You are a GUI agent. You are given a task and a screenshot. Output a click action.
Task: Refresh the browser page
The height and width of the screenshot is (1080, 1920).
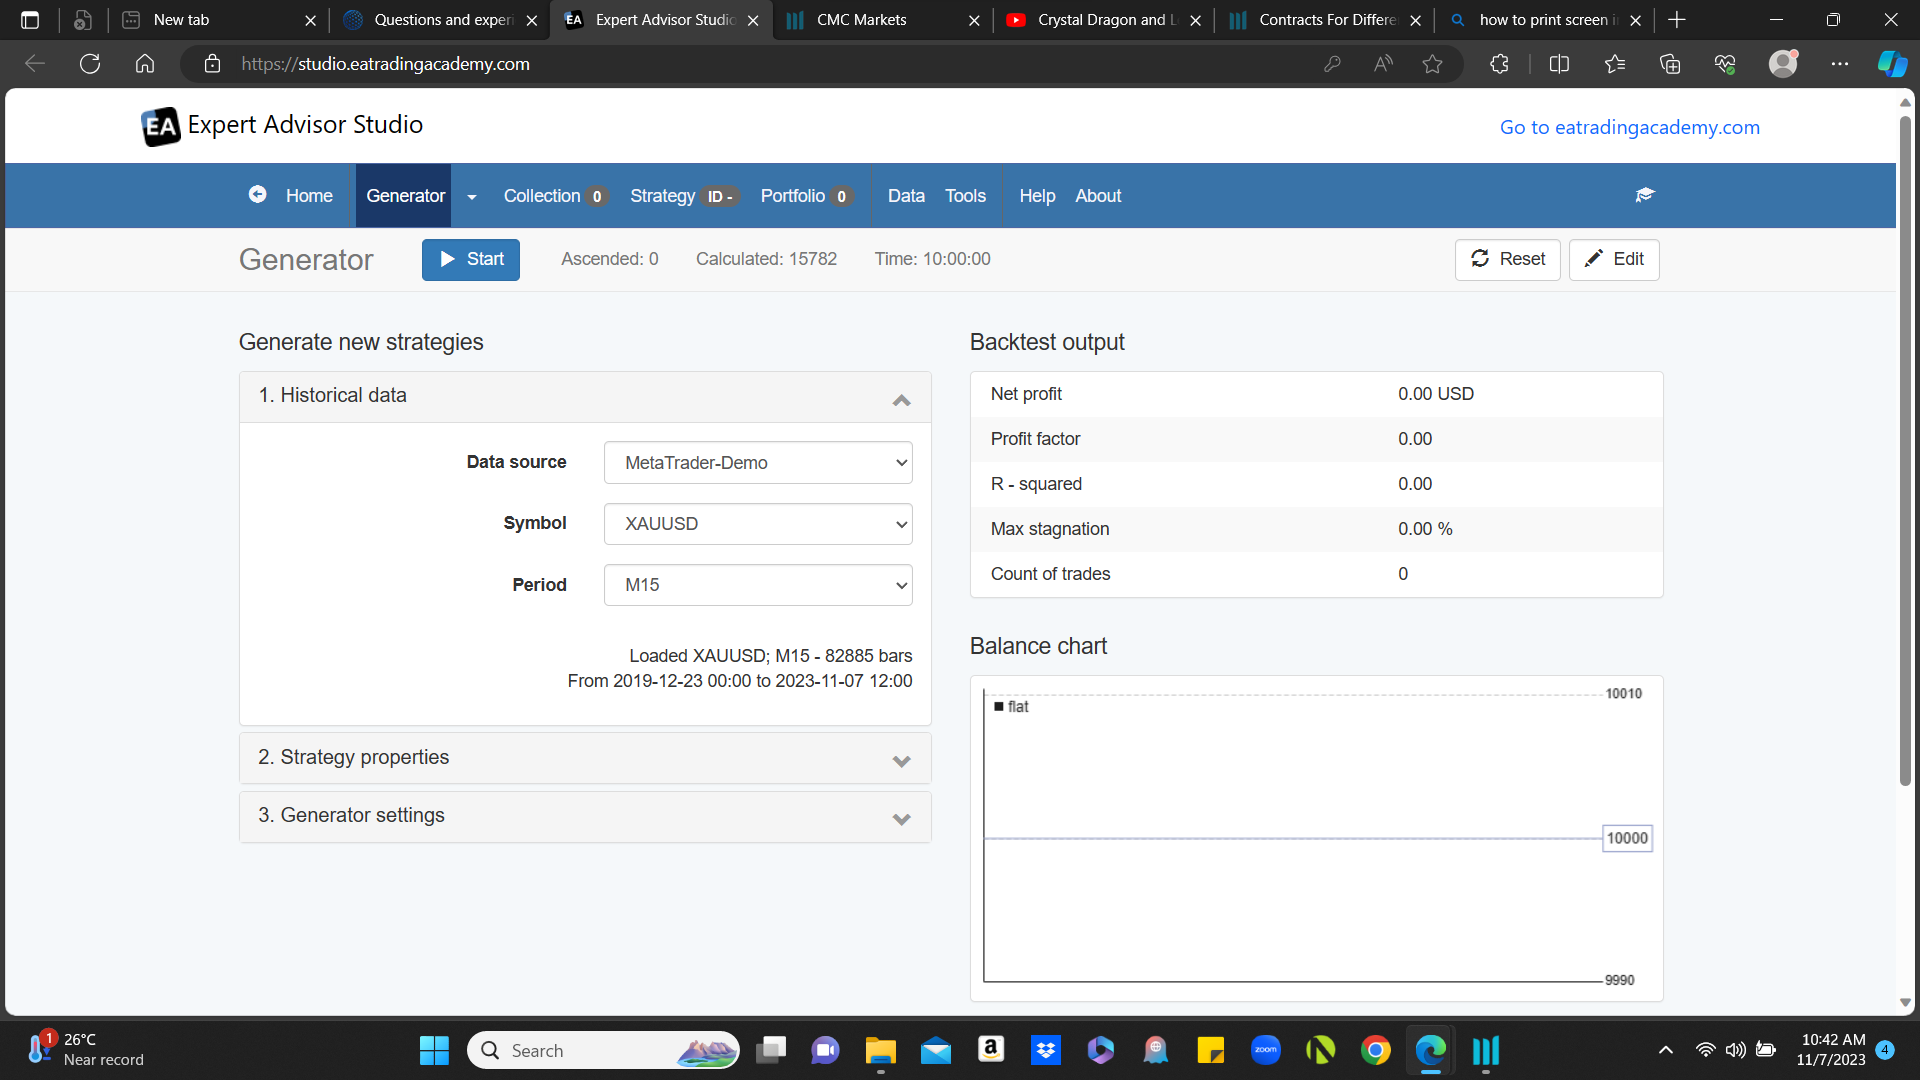pyautogui.click(x=90, y=64)
